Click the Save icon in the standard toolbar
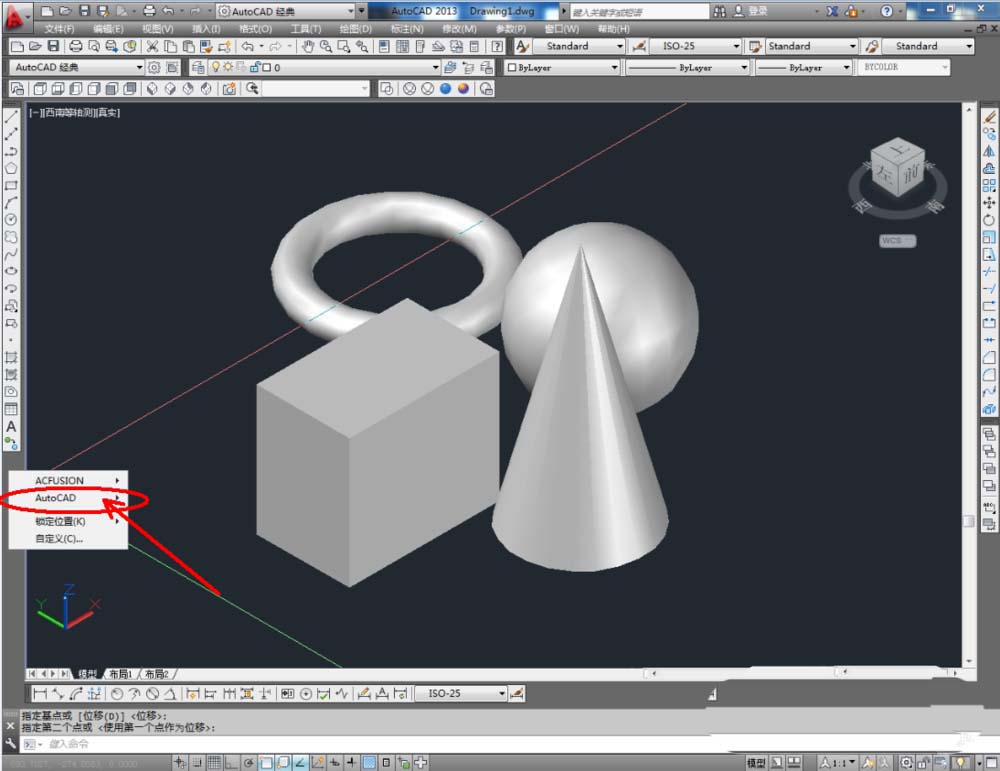 click(54, 47)
